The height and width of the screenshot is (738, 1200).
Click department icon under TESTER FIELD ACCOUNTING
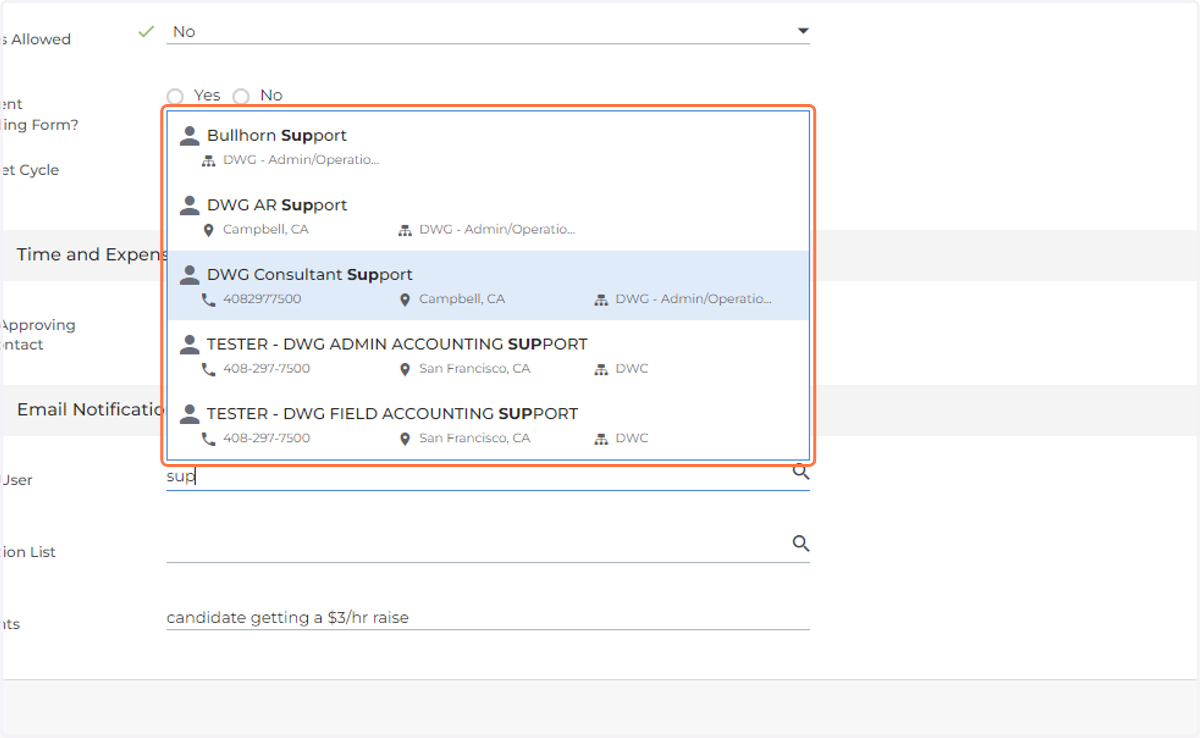tap(601, 438)
